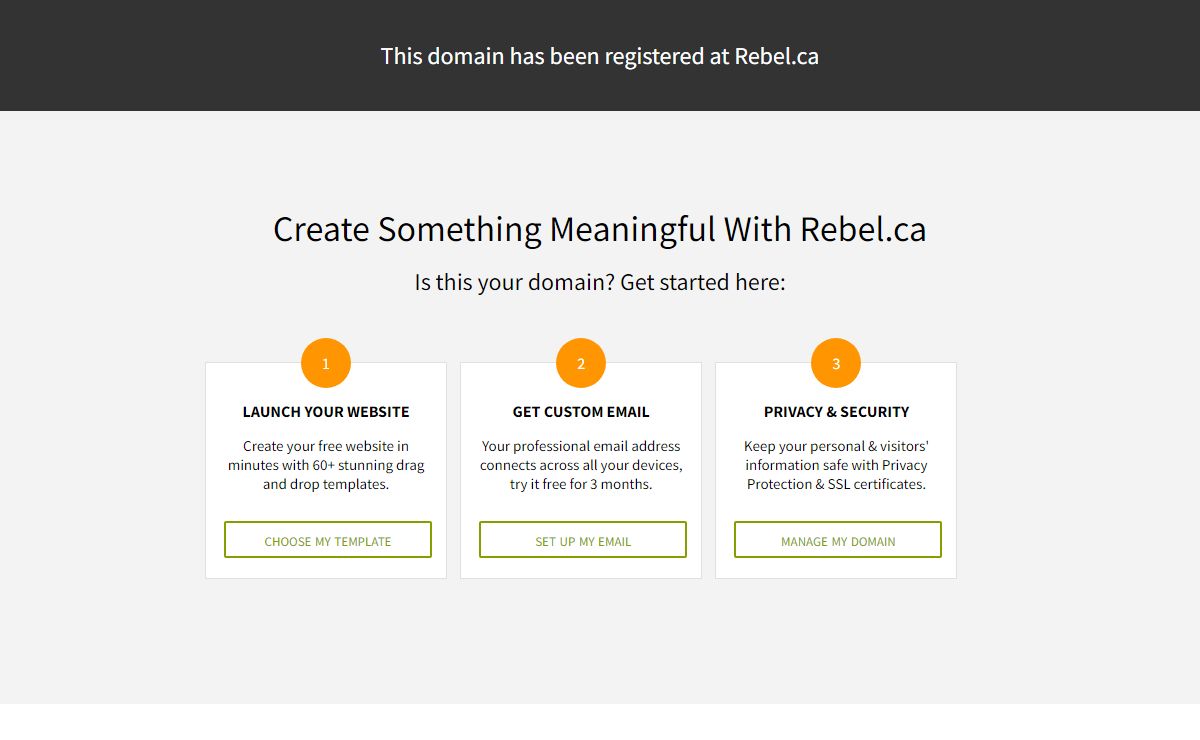1200x740 pixels.
Task: Select the Launch Your Website heading
Action: tap(326, 412)
